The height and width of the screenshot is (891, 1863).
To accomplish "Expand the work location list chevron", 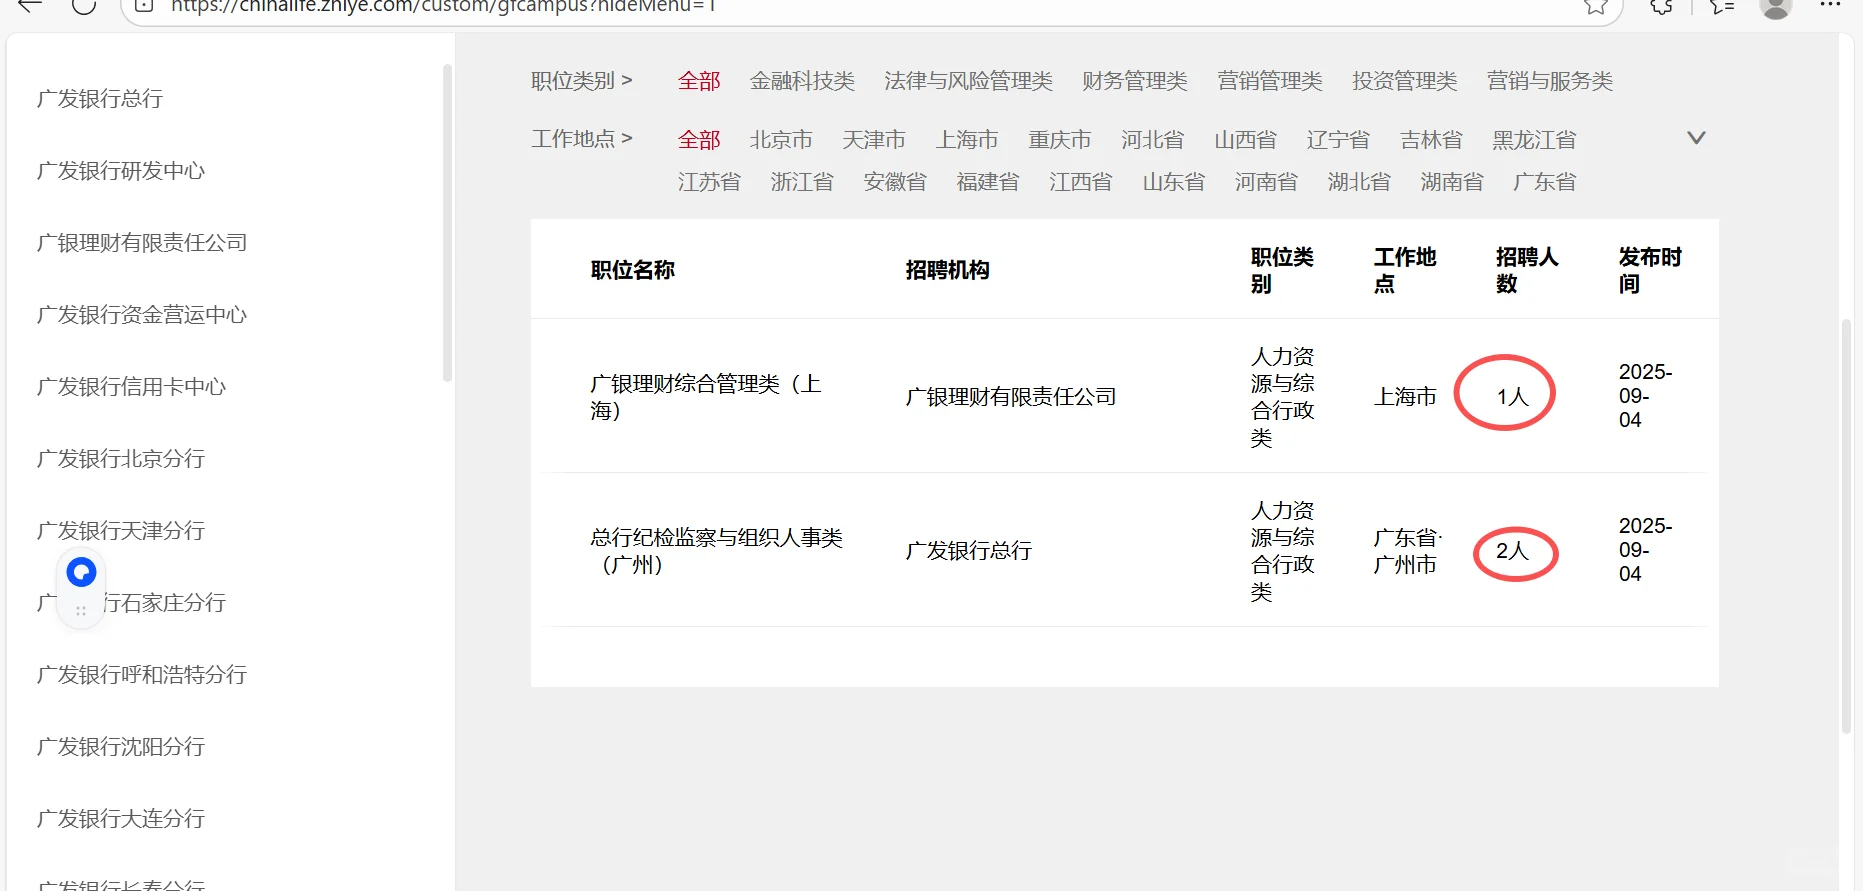I will (1696, 138).
